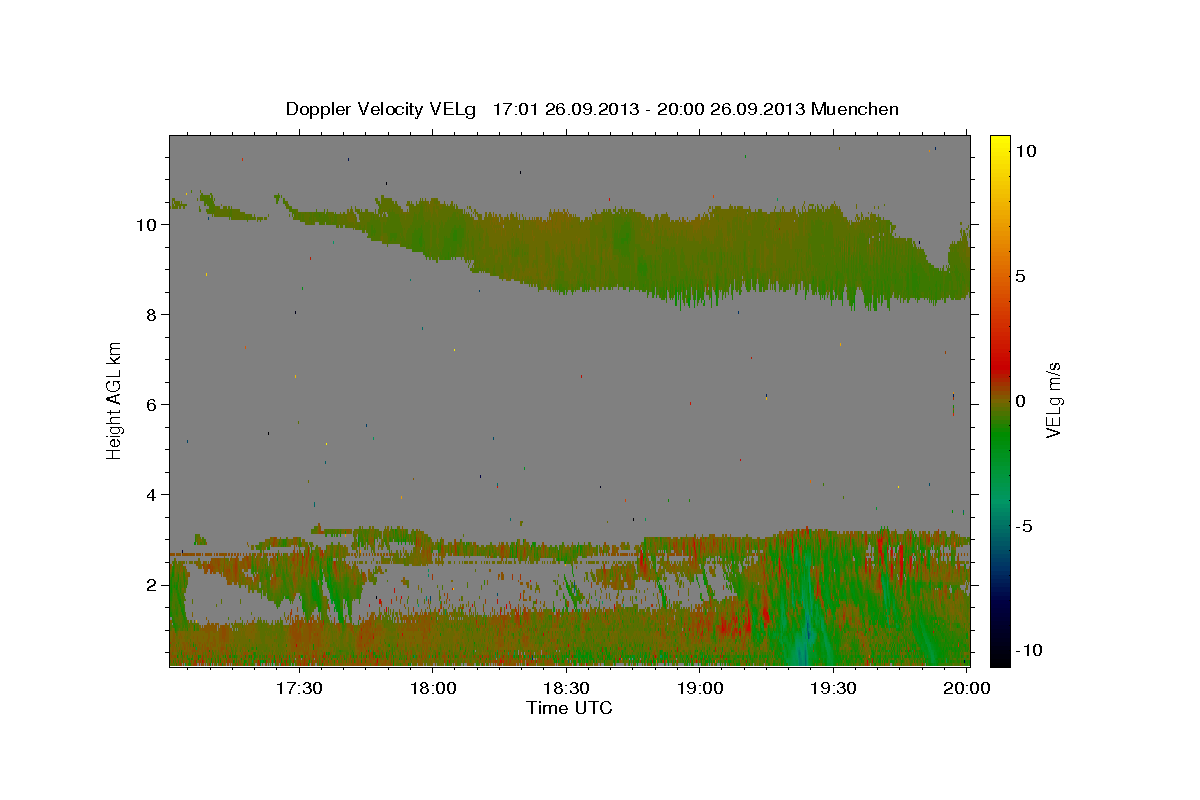This screenshot has height=800, width=1200.
Task: Click the 19:30 time tick label
Action: pyautogui.click(x=834, y=688)
